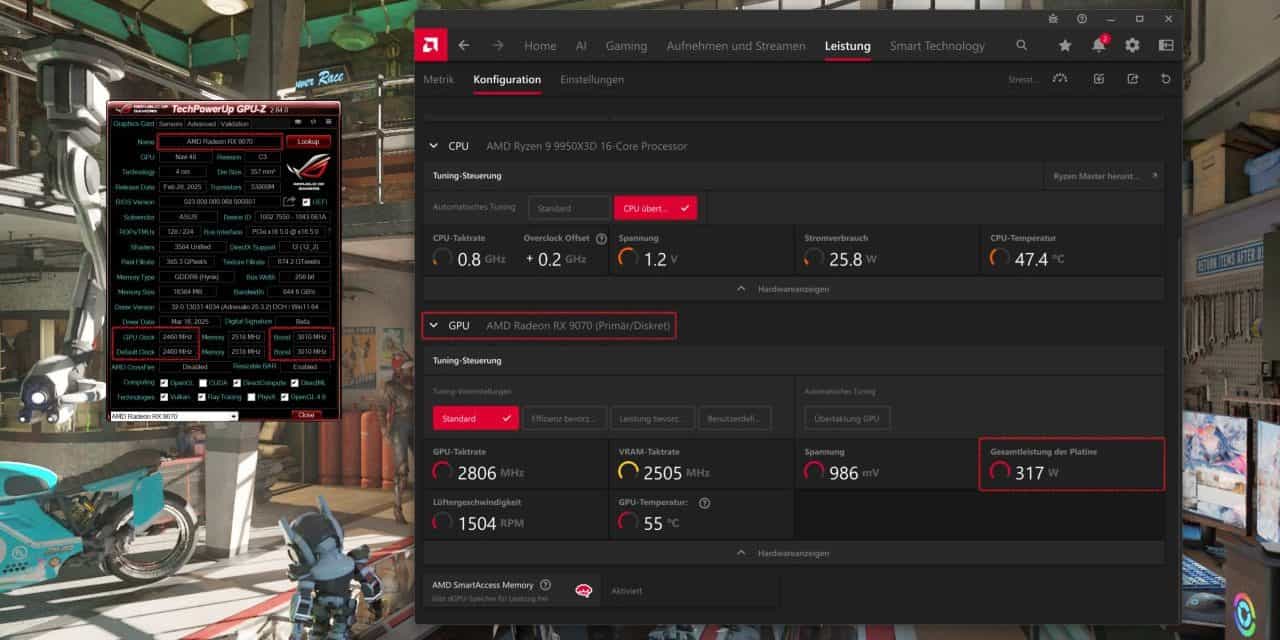Select Effizienz bevorzugen preset
The image size is (1280, 640).
(x=565, y=418)
